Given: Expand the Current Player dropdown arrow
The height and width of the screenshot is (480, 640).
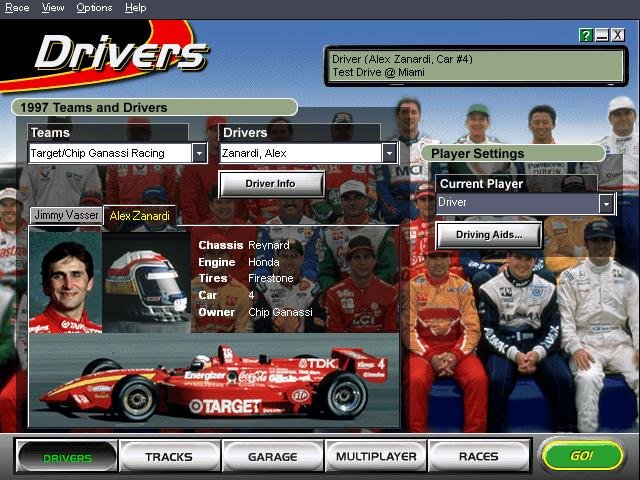Looking at the screenshot, I should click(x=607, y=203).
